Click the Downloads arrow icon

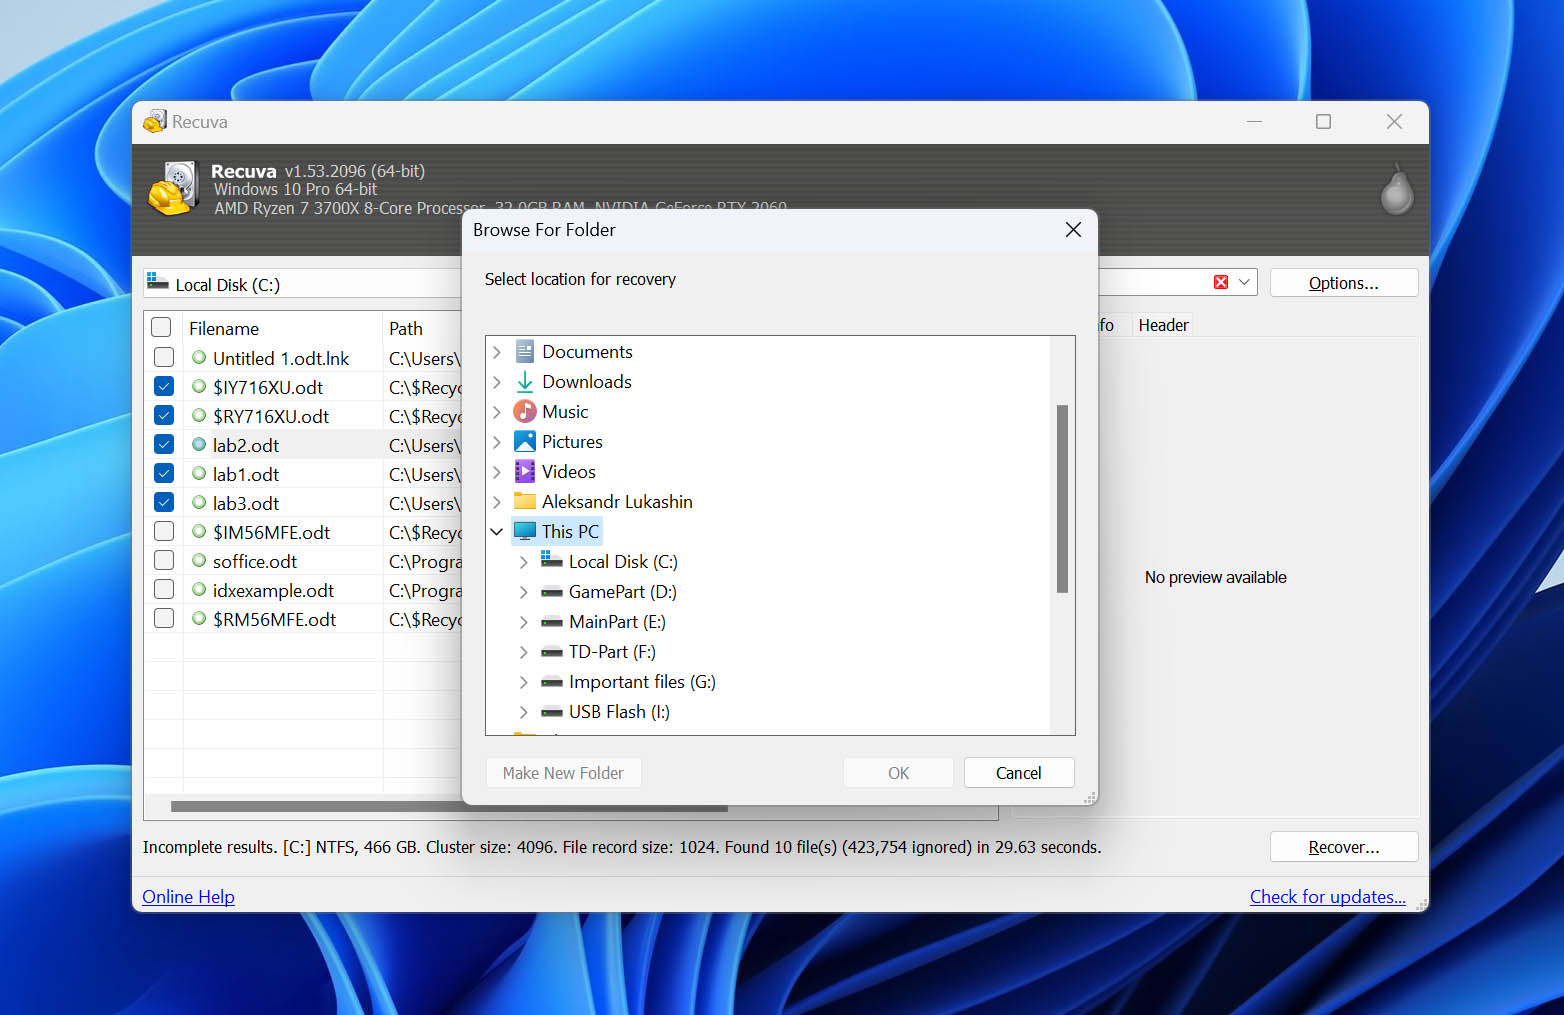tap(525, 382)
